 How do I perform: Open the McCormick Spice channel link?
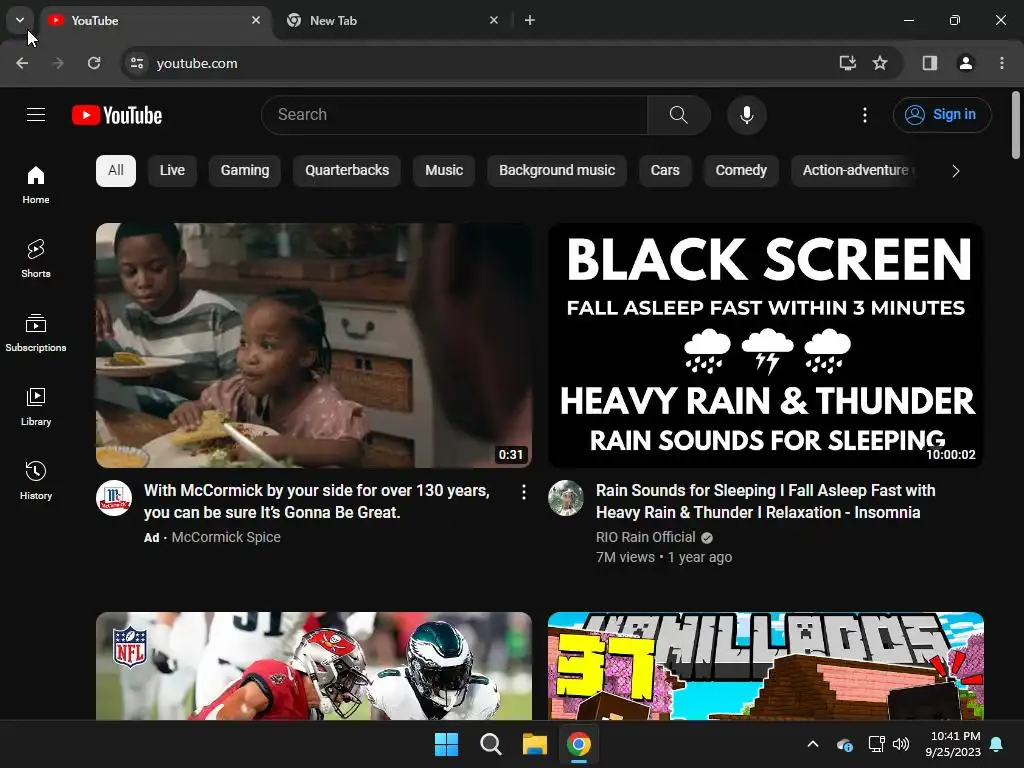[226, 537]
